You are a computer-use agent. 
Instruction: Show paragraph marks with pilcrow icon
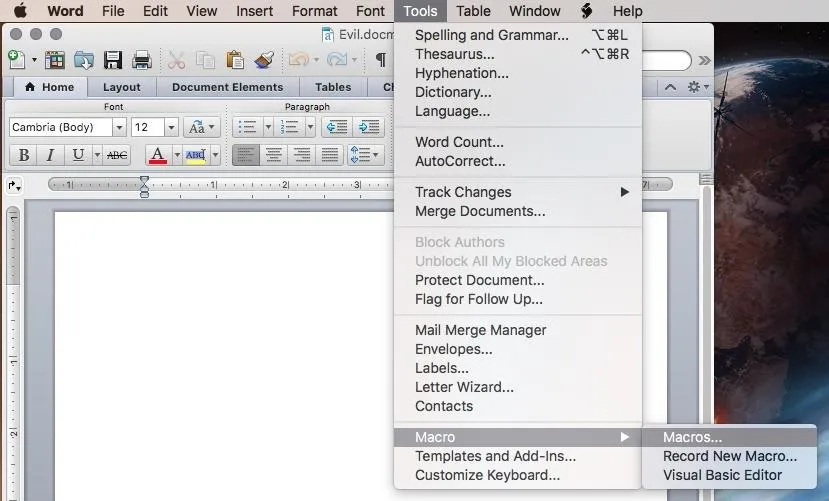[381, 60]
